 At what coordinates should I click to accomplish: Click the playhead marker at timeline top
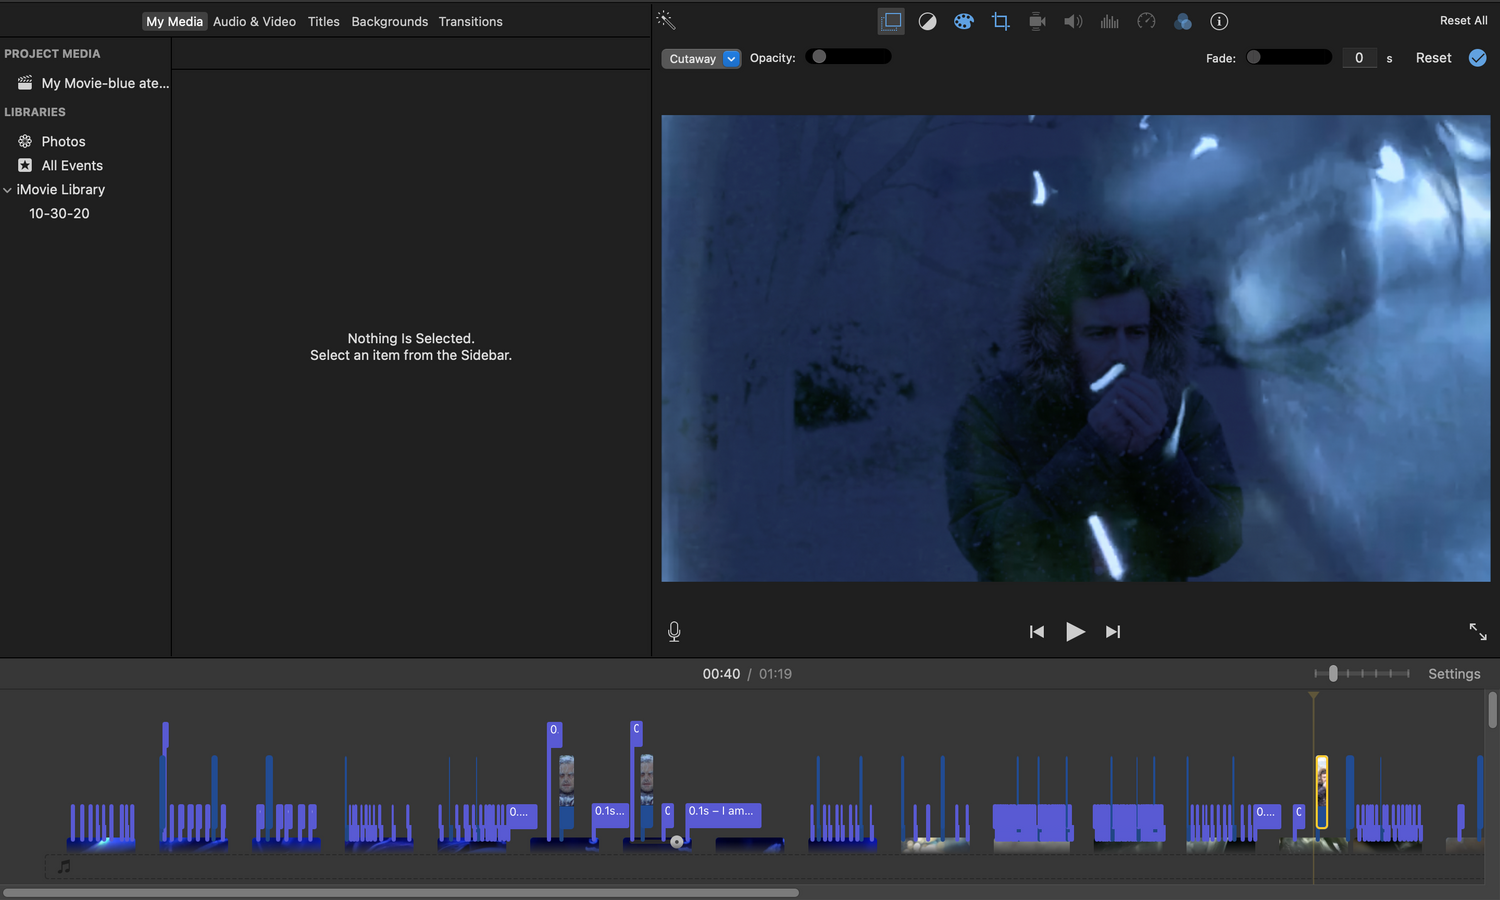click(1313, 695)
